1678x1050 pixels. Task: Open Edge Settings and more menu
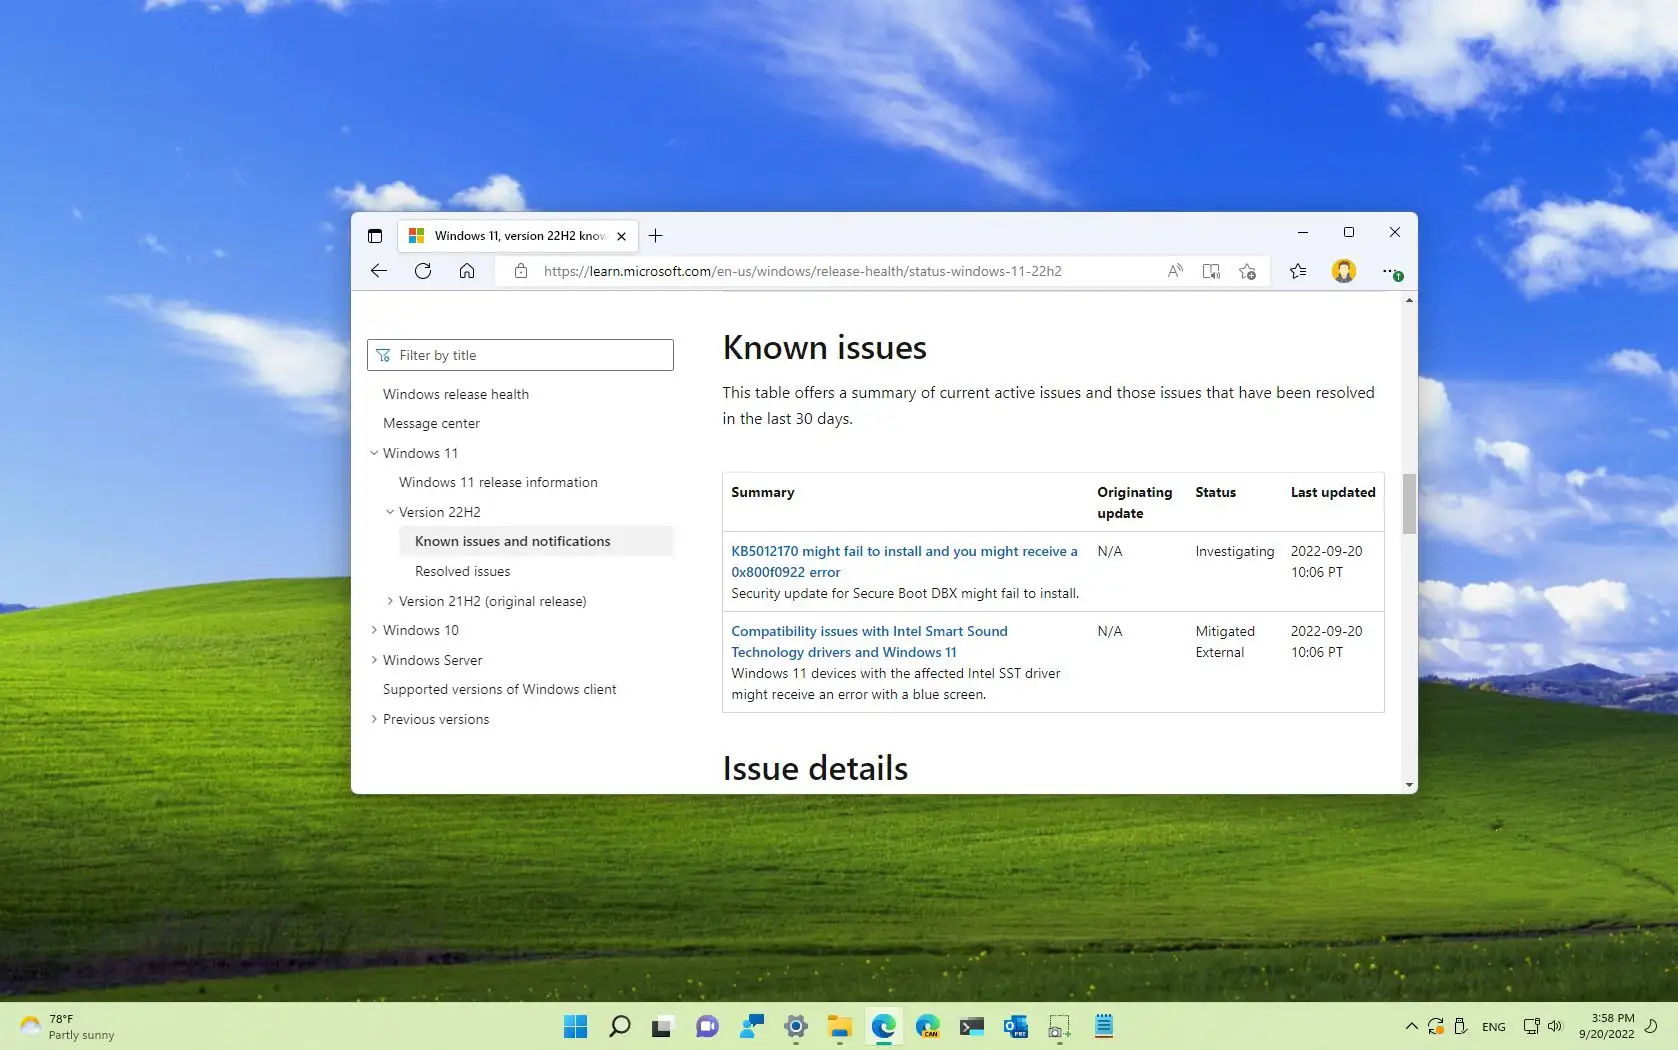[x=1390, y=271]
